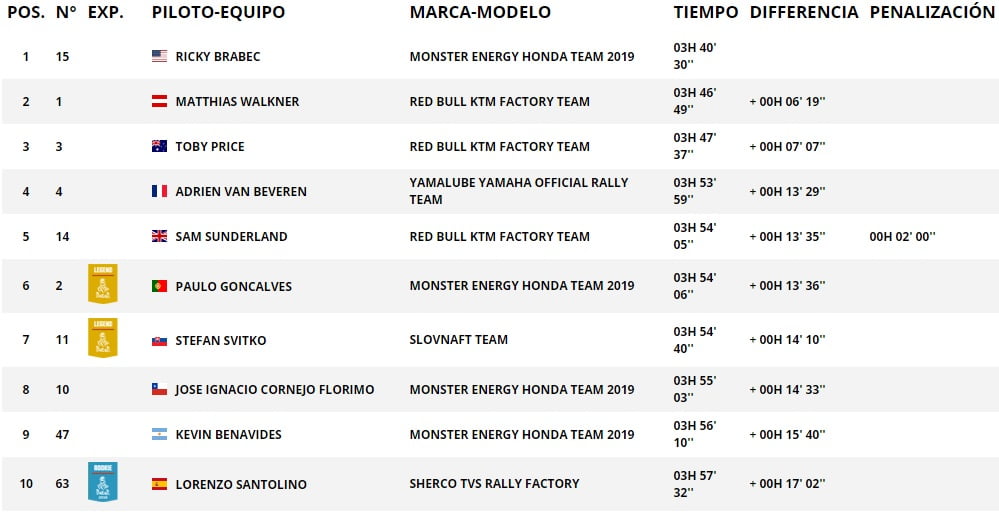Screen dimensions: 999x515
Task: Click the Chilean flag beside Jose Ignacio Cornejo
Action: pos(159,389)
